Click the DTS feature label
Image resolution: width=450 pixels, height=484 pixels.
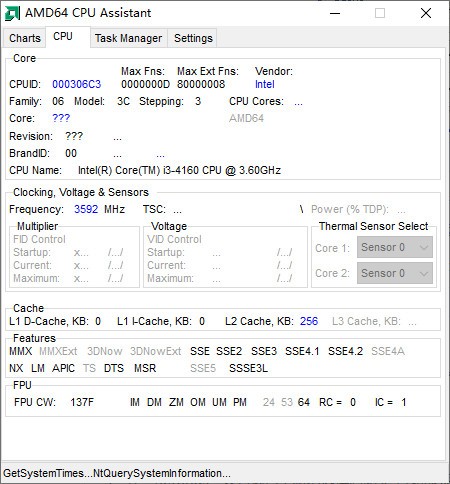coord(114,368)
